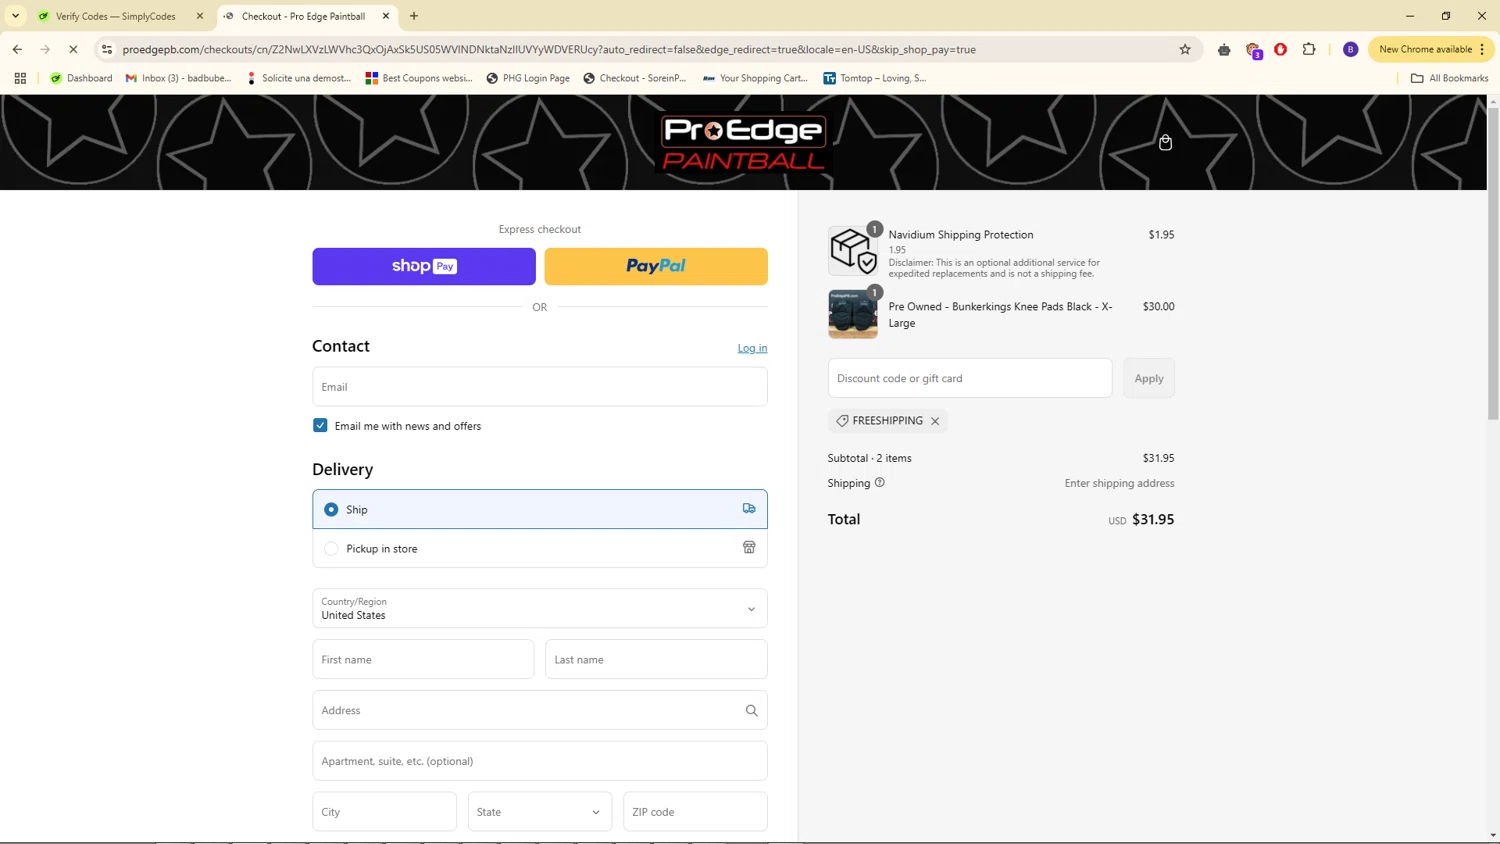Open the All Bookmarks folder

tap(1449, 78)
